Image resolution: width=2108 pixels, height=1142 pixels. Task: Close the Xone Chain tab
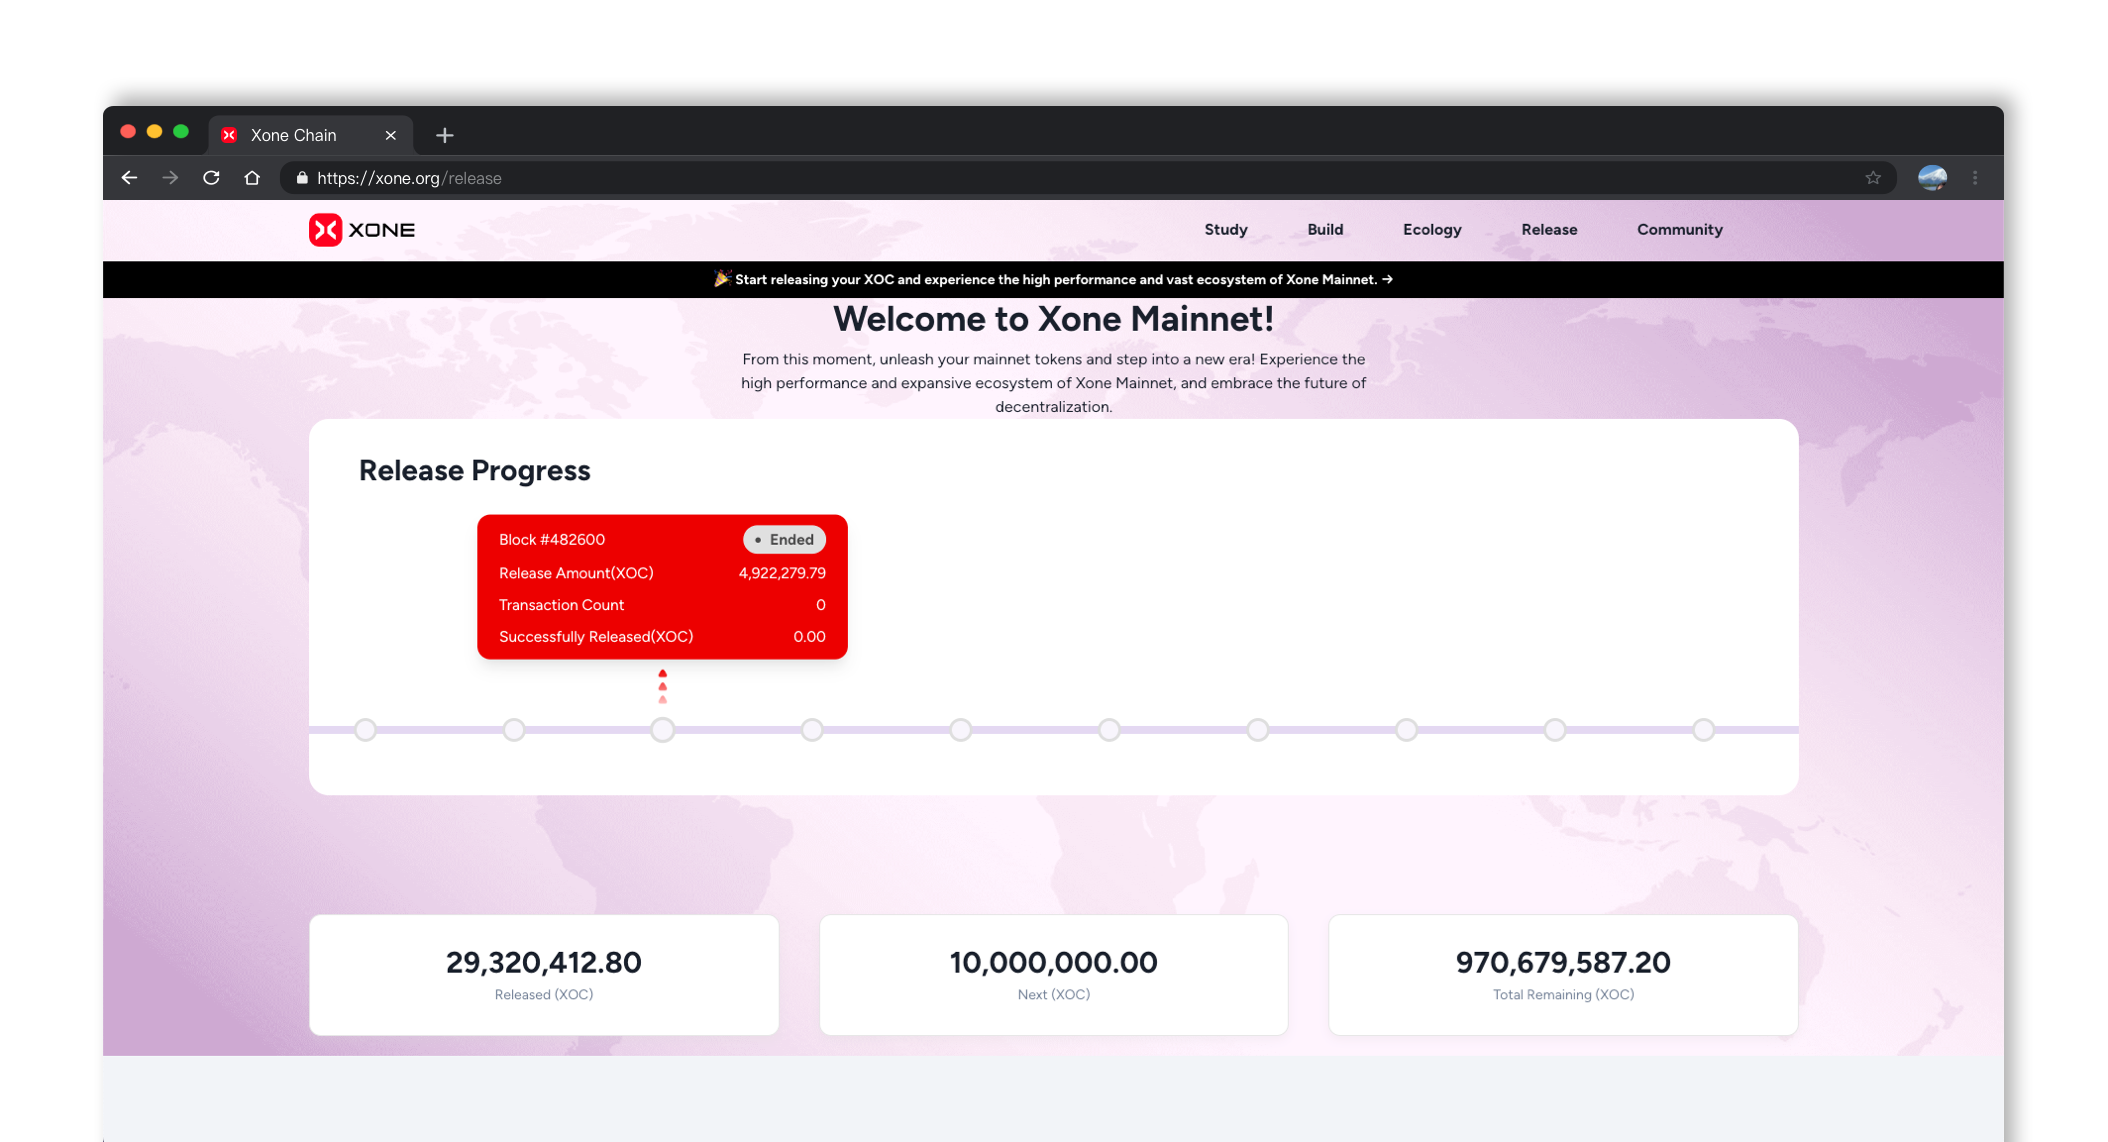(391, 135)
